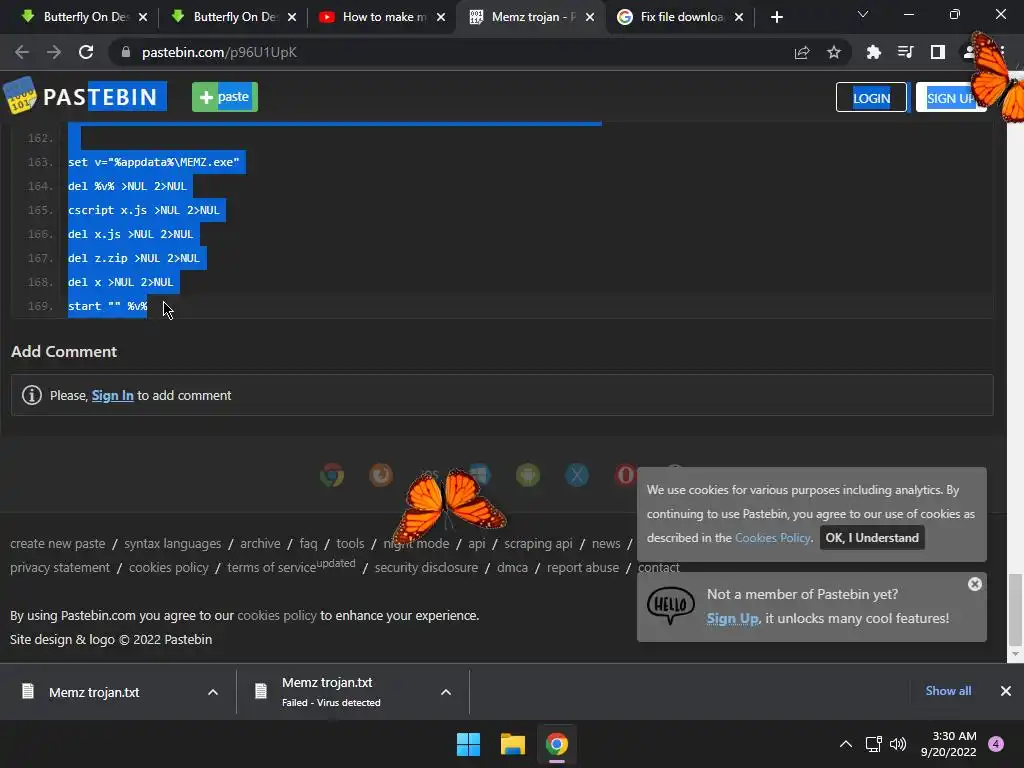Click the Firefox icon in footer
The image size is (1024, 768).
point(381,475)
